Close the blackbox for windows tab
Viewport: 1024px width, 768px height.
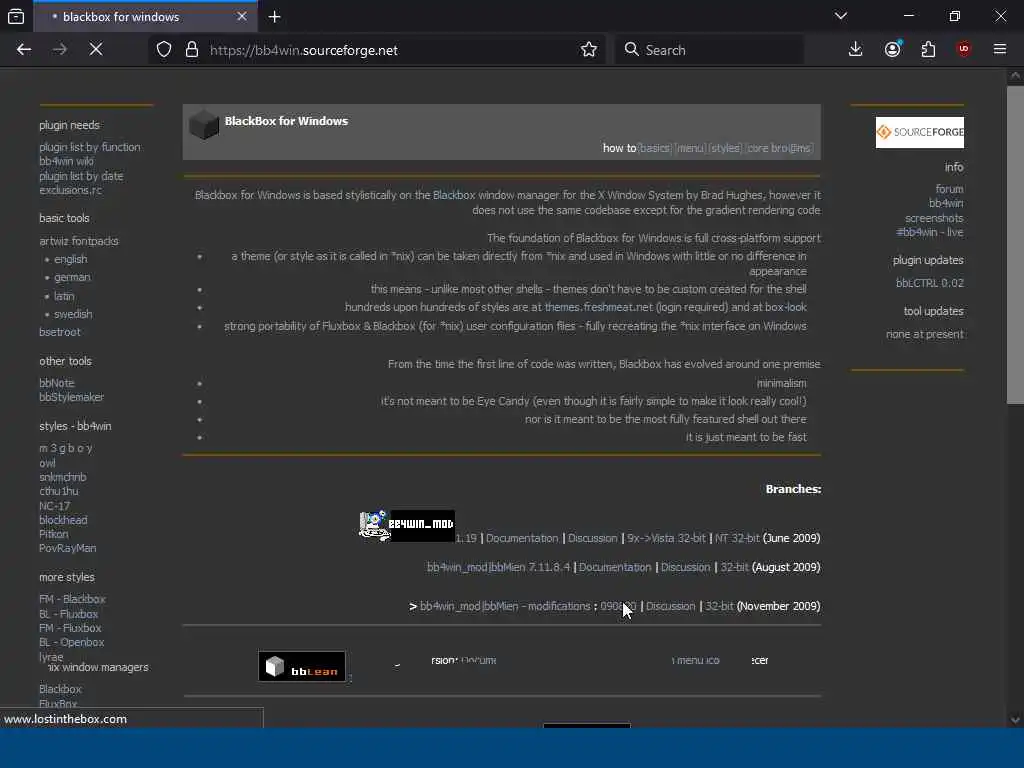242,16
